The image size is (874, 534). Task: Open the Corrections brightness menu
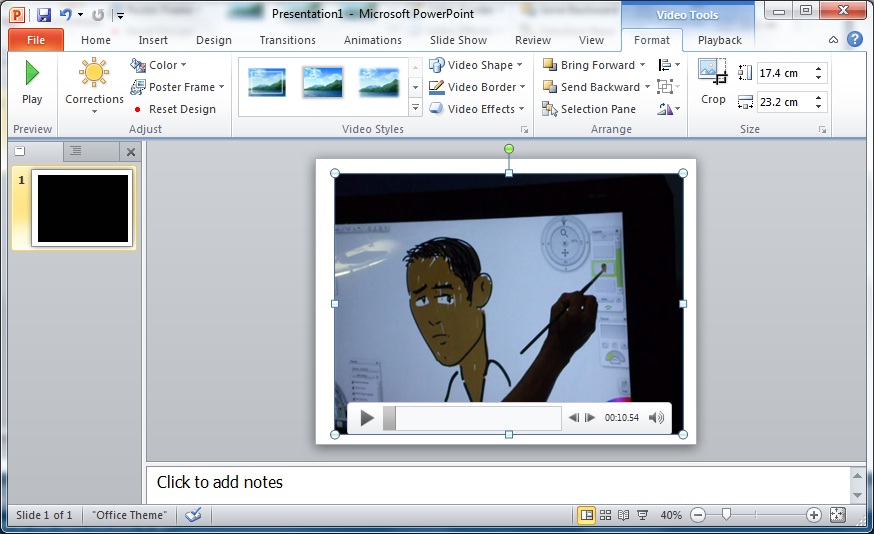coord(94,86)
